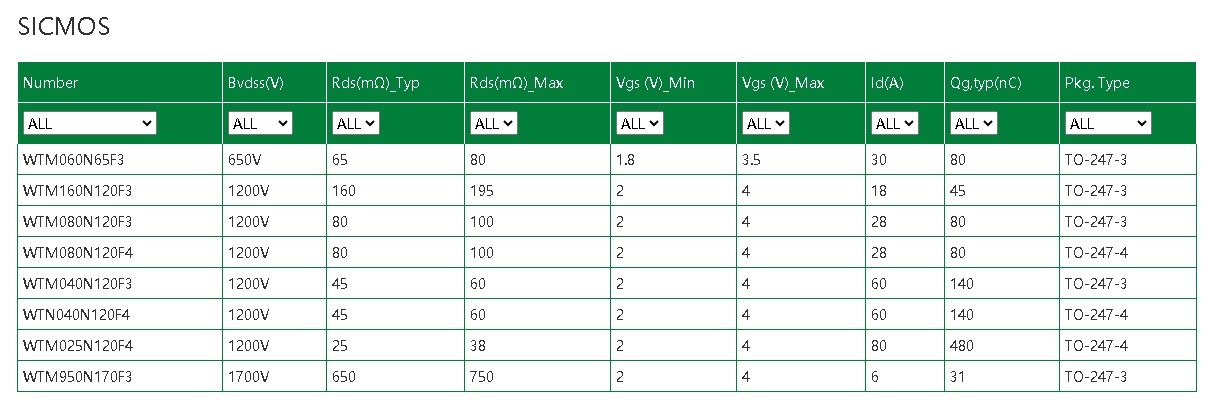The width and height of the screenshot is (1215, 416).
Task: Open the Vgs (V)_Max filter dropdown
Action: coord(765,123)
